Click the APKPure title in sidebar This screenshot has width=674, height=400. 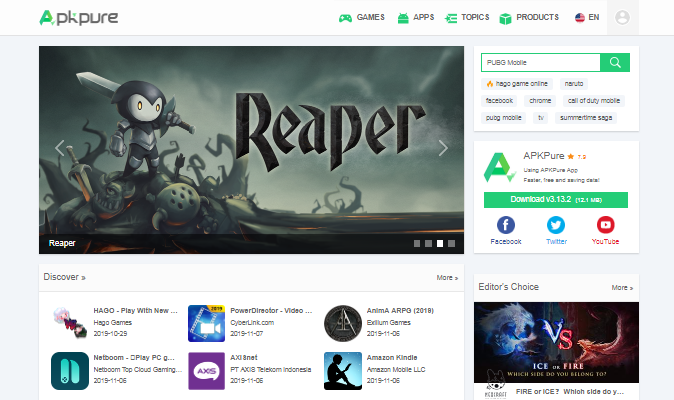point(543,156)
